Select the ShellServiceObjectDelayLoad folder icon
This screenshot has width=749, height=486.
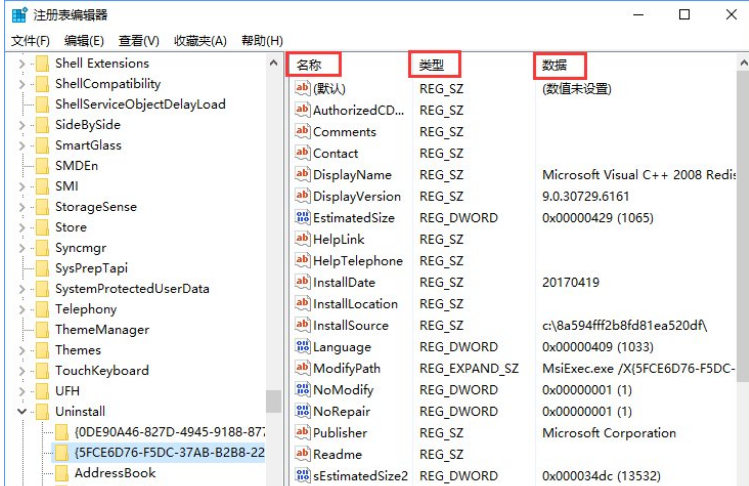[43, 104]
